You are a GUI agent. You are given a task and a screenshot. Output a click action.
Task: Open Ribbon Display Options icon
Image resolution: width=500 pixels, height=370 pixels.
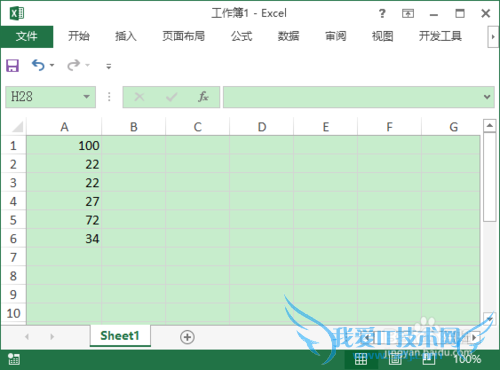pos(408,14)
